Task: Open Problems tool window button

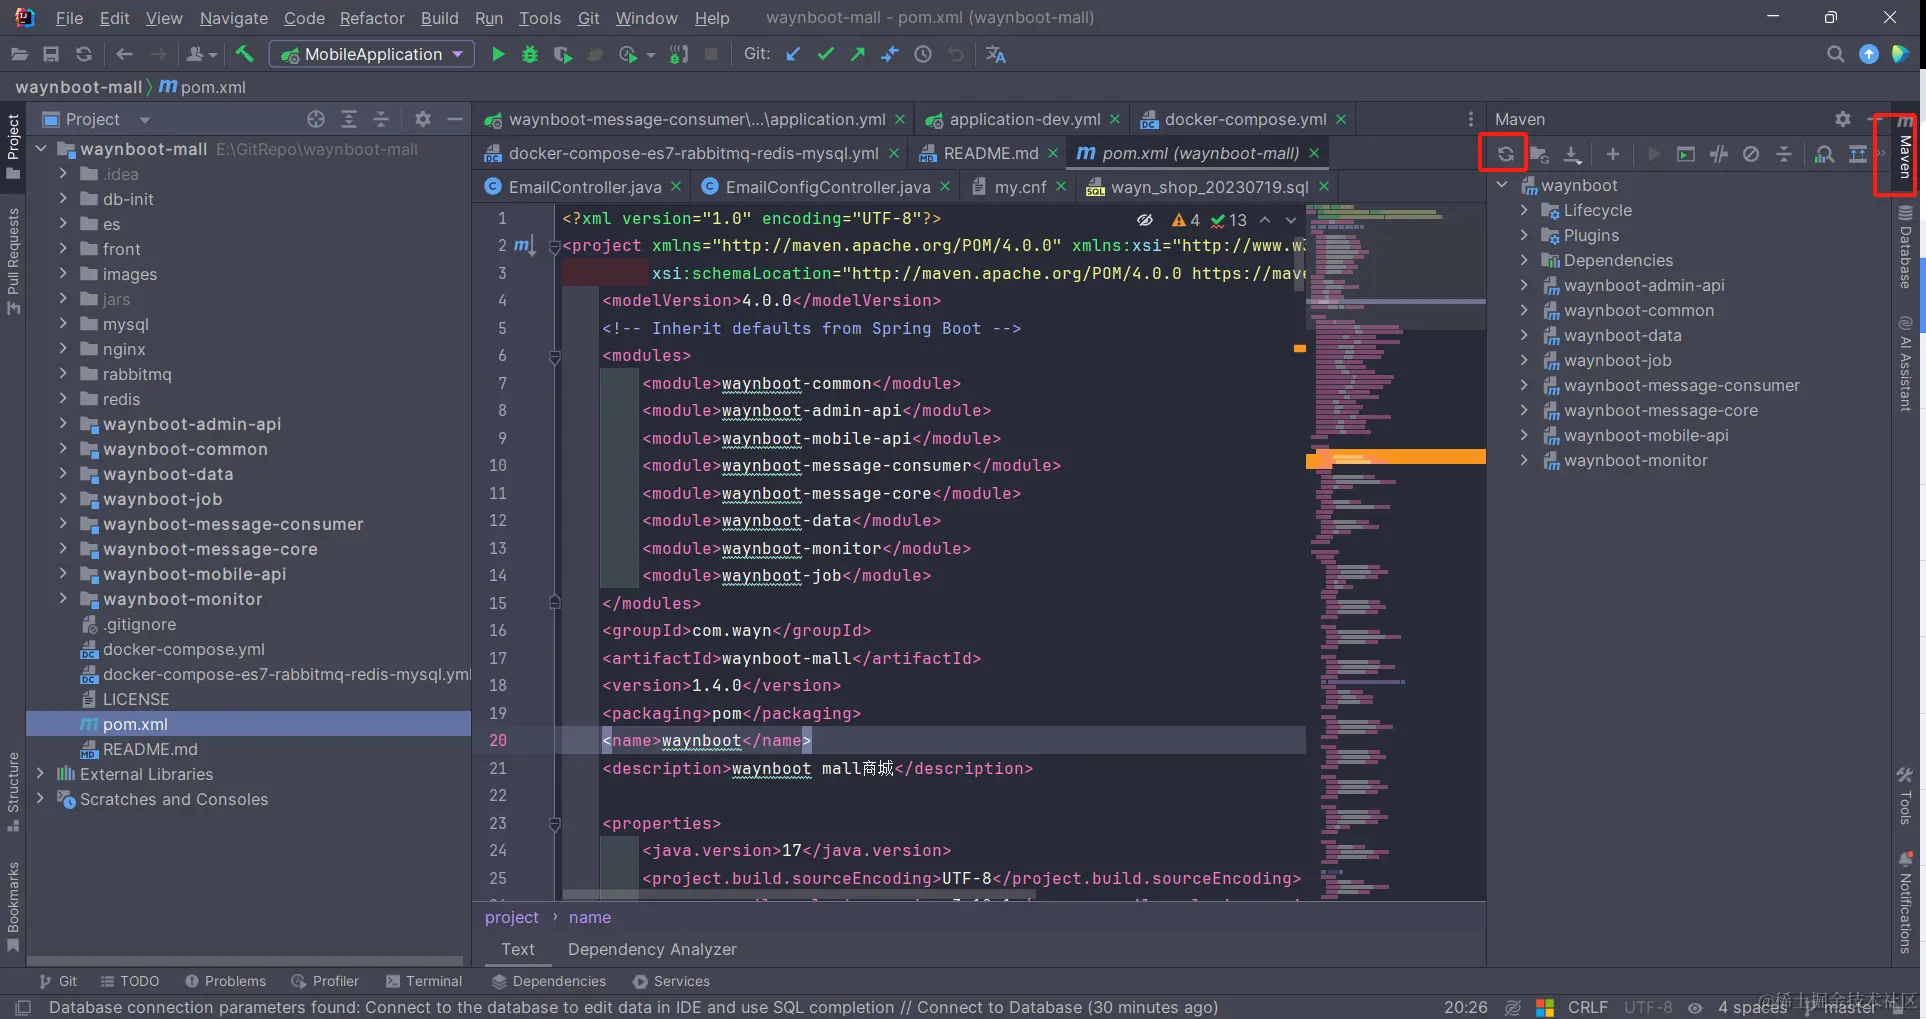Action: tap(225, 981)
